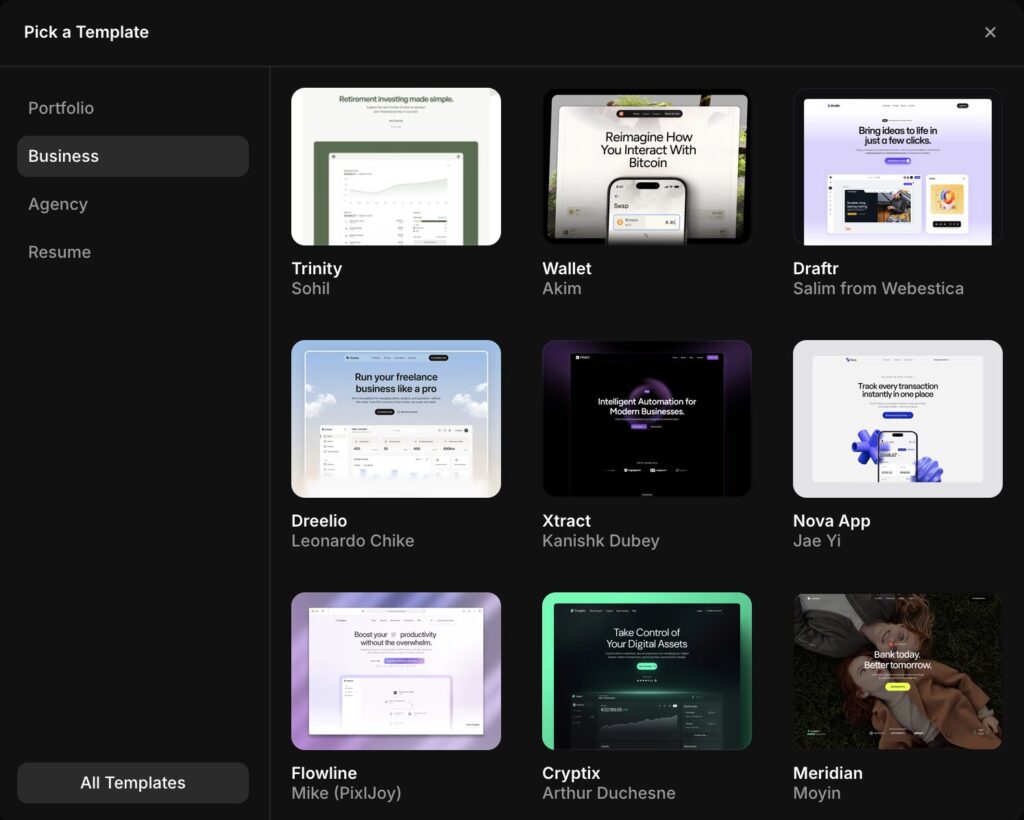Click author name Arthur Duchesne

608,793
